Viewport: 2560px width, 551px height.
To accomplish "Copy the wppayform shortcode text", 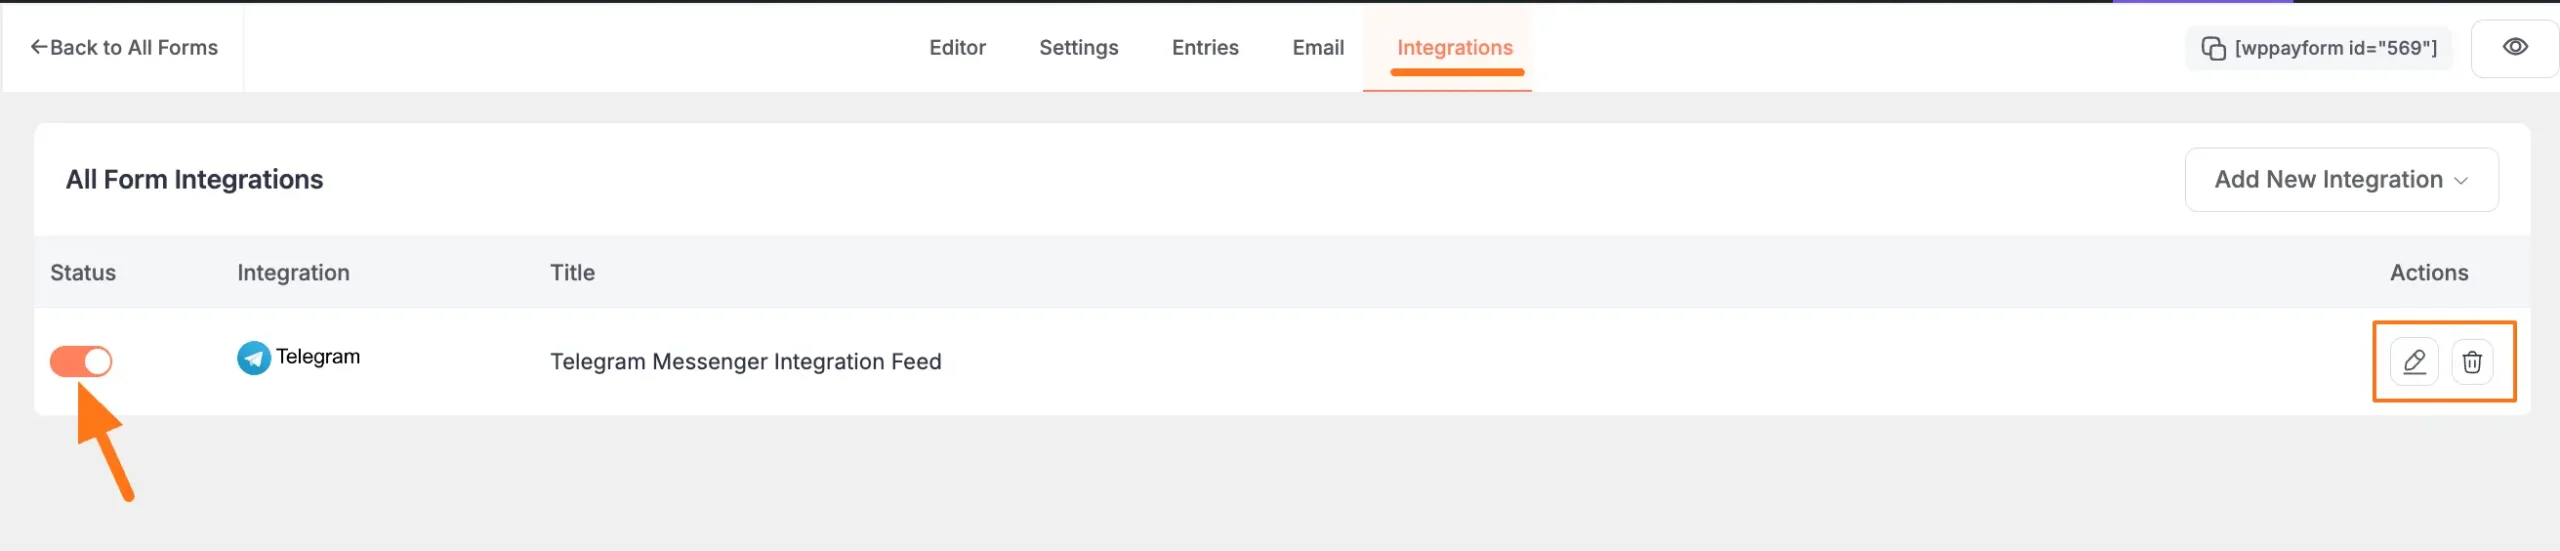I will [x=2335, y=48].
